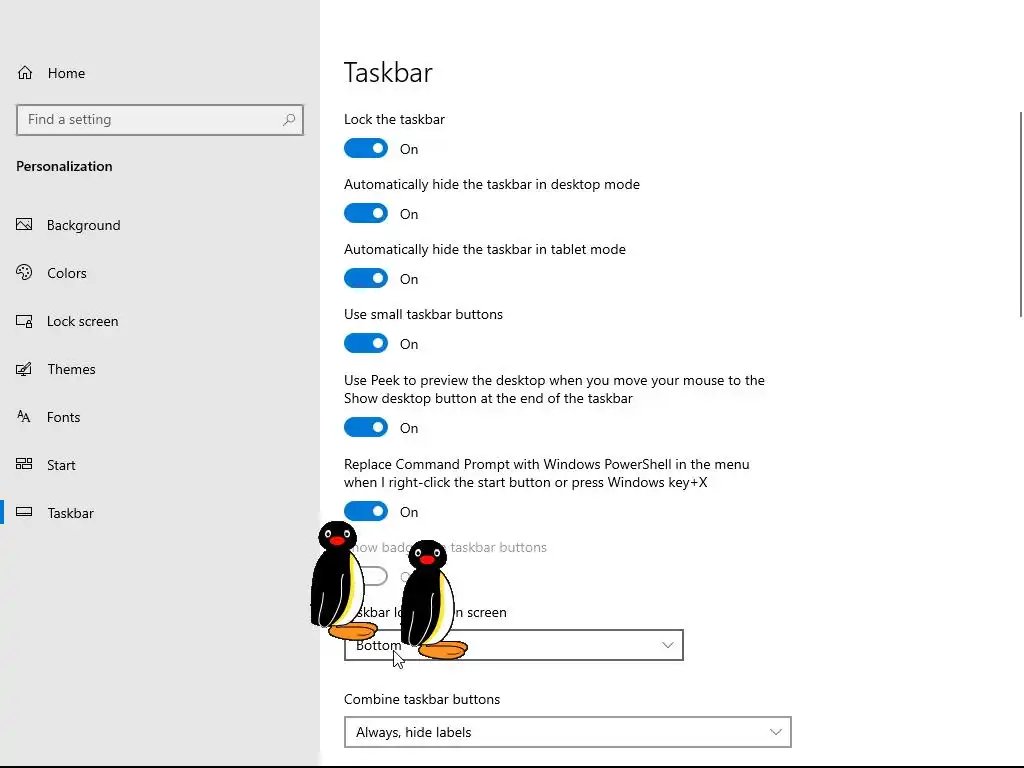This screenshot has width=1024, height=768.
Task: Click the vertical scrollbar thumb
Action: coord(1020,214)
